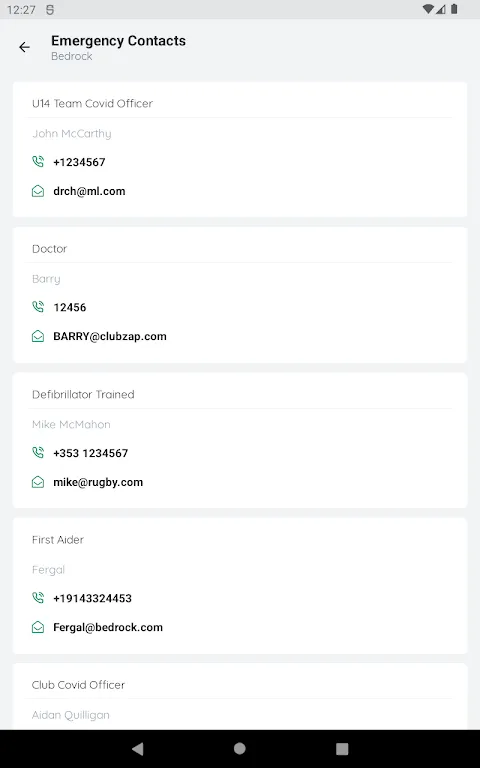Screen dimensions: 480x768
Task: Tap phone icon for Mike McMahon
Action: (x=38, y=453)
